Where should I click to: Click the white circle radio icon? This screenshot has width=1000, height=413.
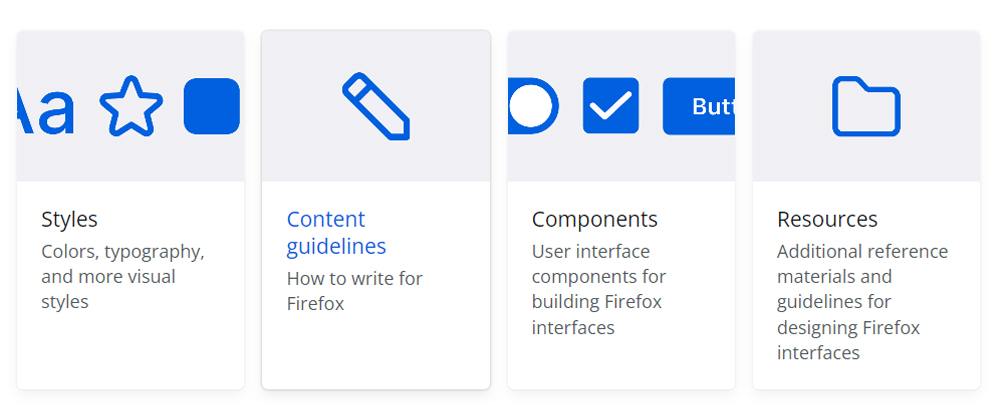click(x=532, y=106)
